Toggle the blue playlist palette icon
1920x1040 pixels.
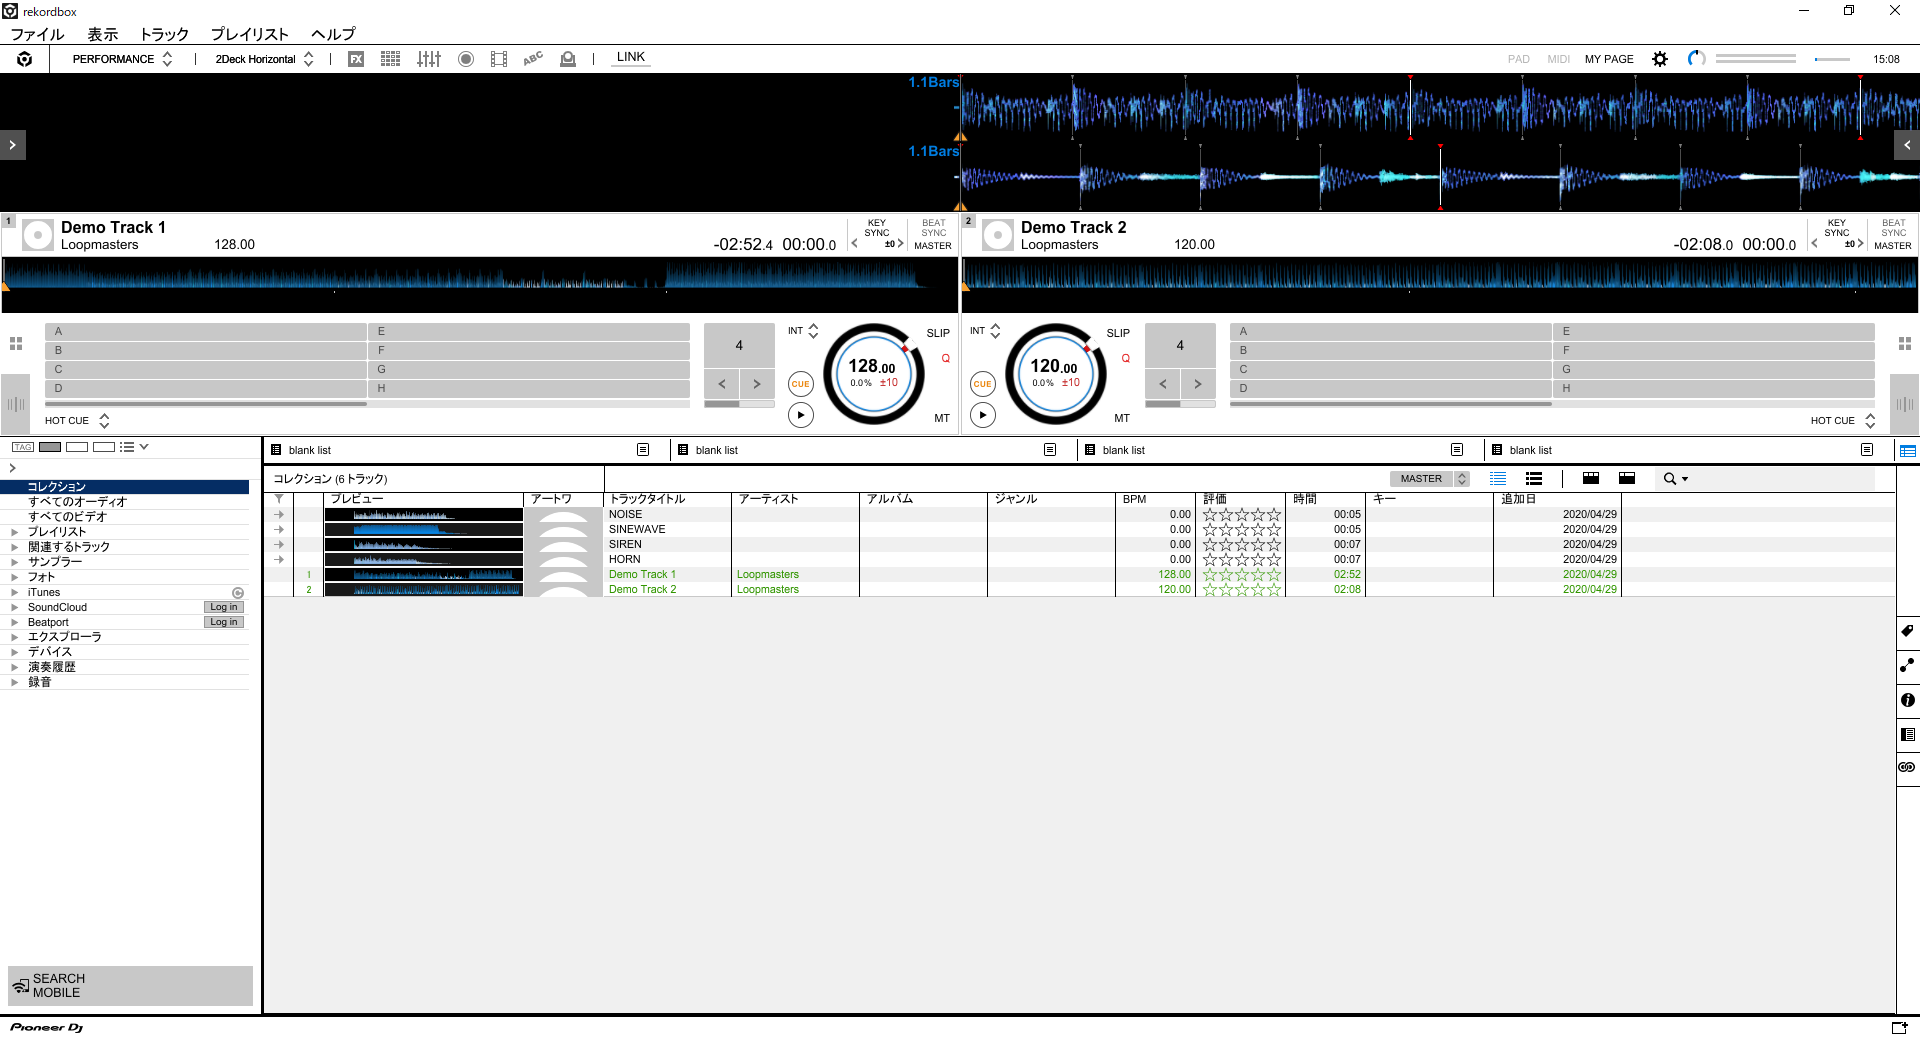coord(1908,451)
